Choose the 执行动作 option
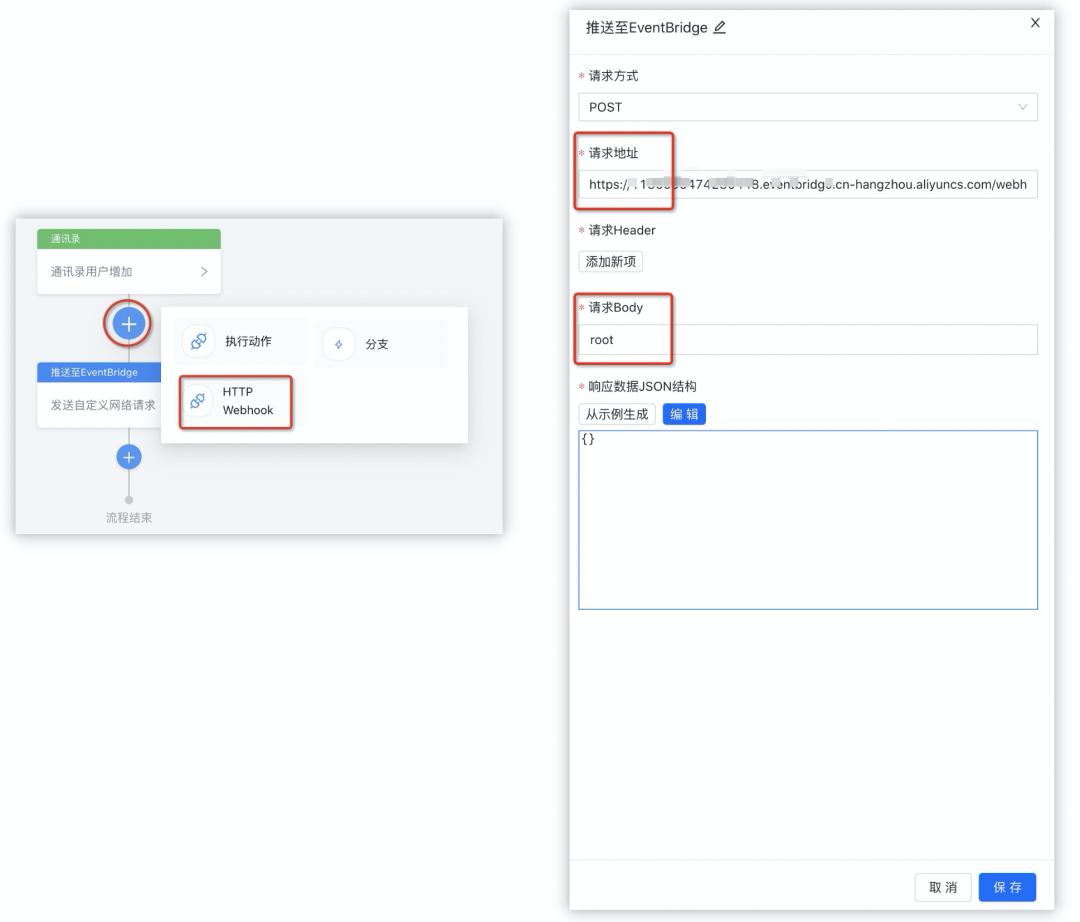 (x=240, y=342)
